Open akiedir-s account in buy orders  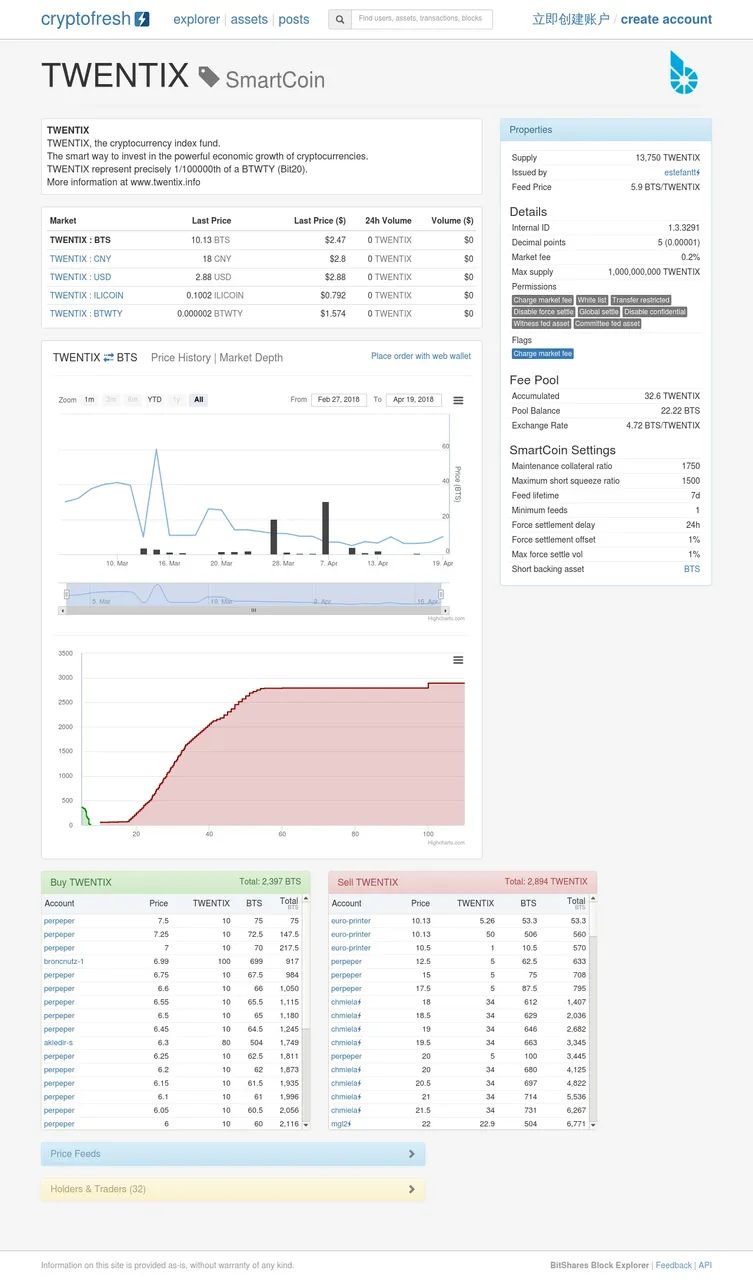59,1043
